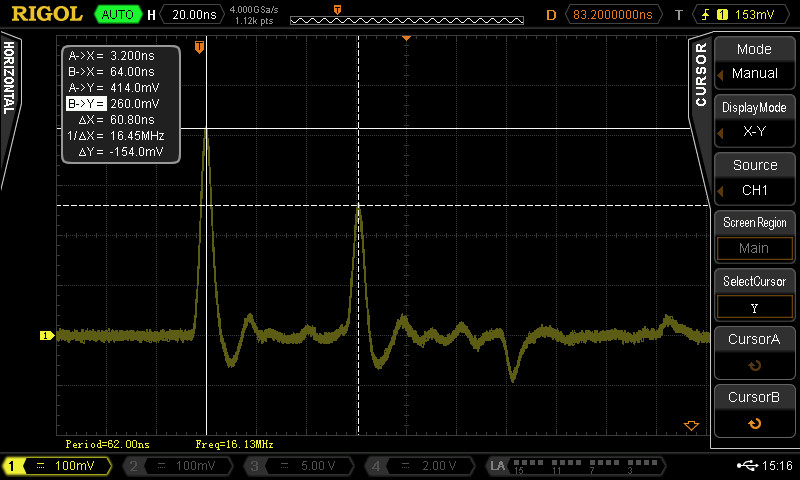Viewport: 800px width, 480px height.
Task: Click the trigger level 153mV readout
Action: (x=754, y=14)
